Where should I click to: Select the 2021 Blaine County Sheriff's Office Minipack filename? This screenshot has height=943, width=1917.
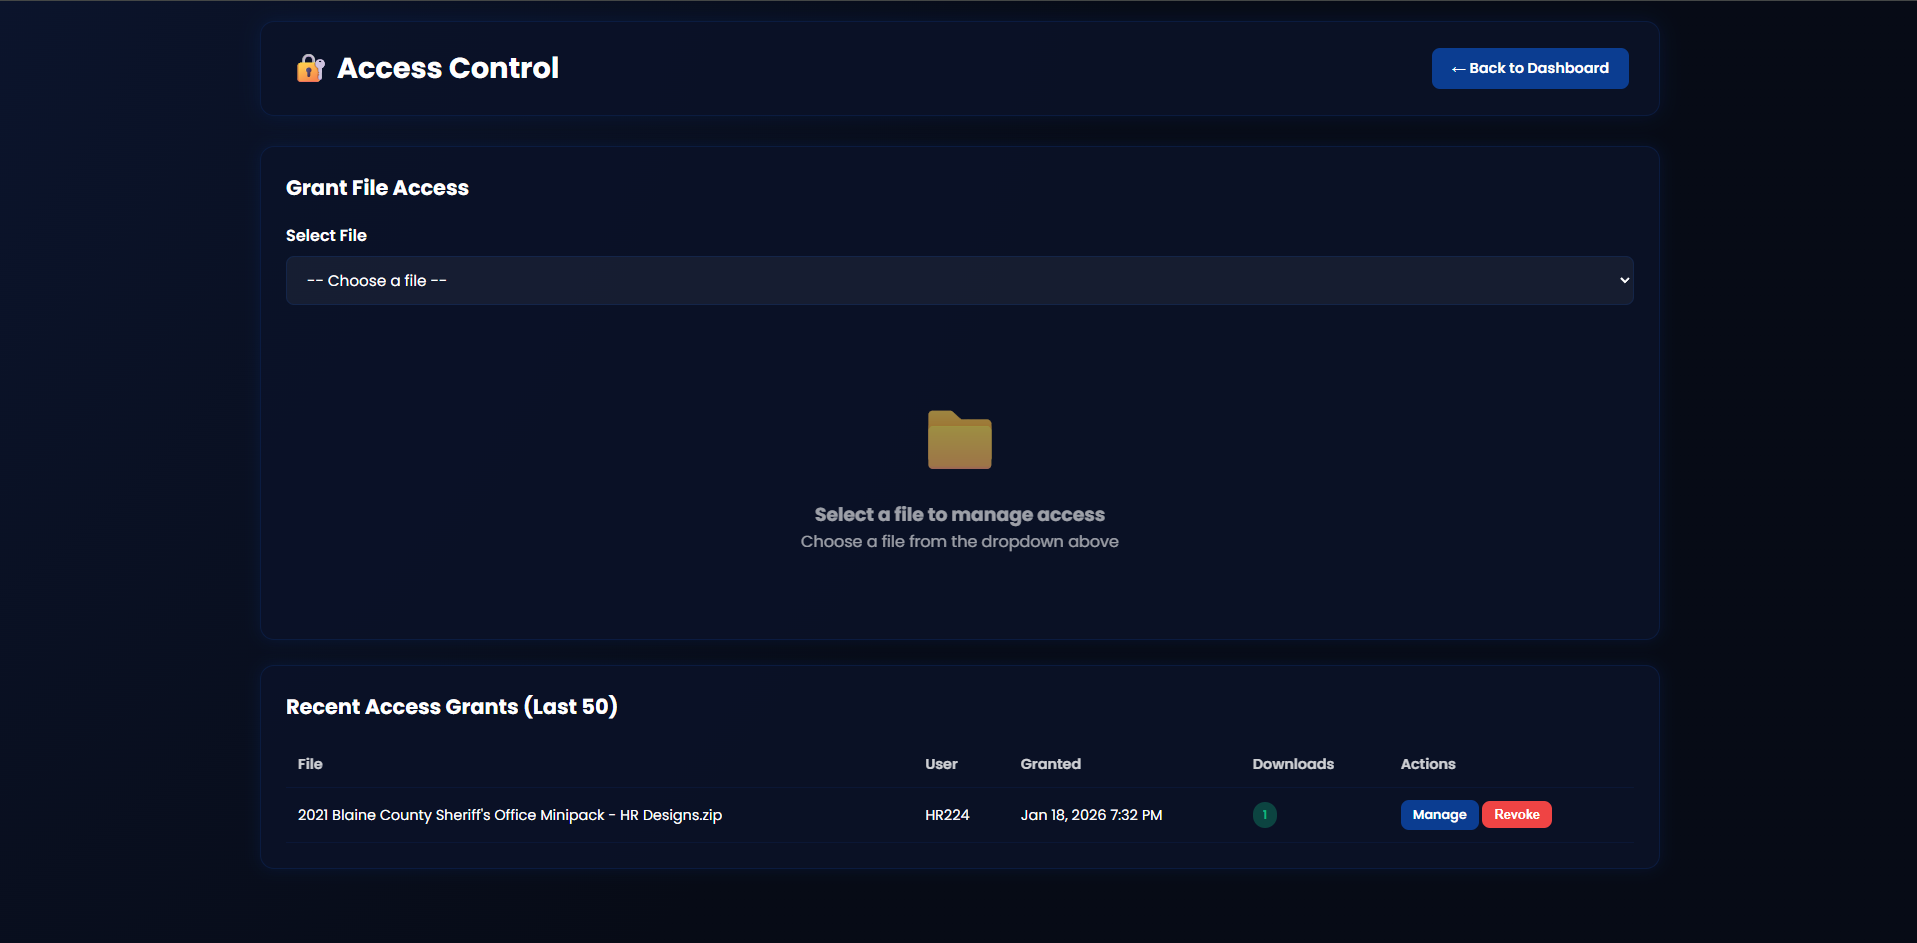[509, 815]
